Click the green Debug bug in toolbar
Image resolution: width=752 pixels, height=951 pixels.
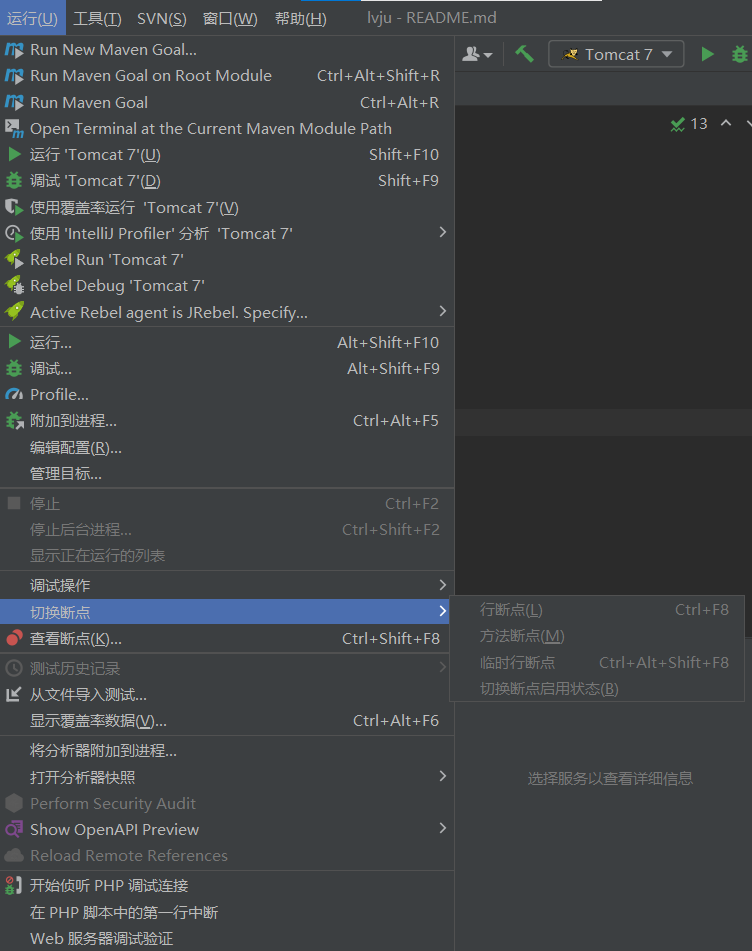(x=740, y=55)
